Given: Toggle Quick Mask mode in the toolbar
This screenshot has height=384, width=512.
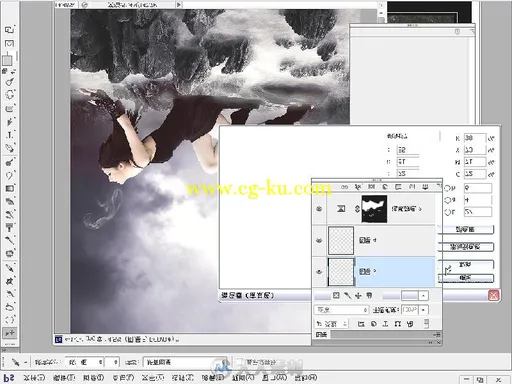Looking at the screenshot, I should click(9, 44).
